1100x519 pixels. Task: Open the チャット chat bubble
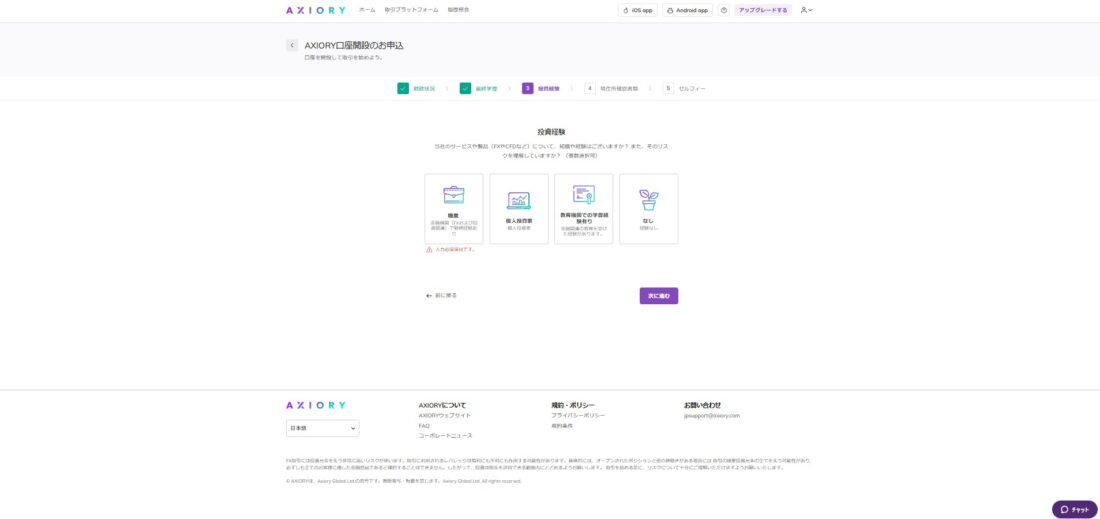(x=1074, y=509)
